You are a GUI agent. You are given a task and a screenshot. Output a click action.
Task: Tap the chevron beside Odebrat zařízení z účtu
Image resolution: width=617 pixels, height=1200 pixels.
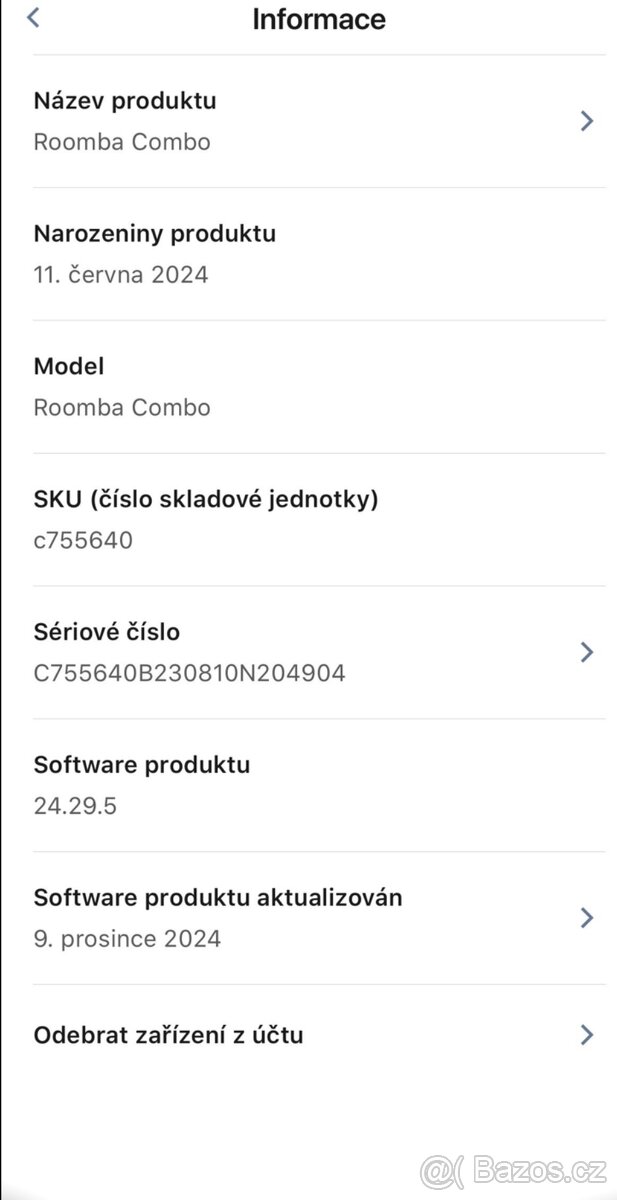588,1035
